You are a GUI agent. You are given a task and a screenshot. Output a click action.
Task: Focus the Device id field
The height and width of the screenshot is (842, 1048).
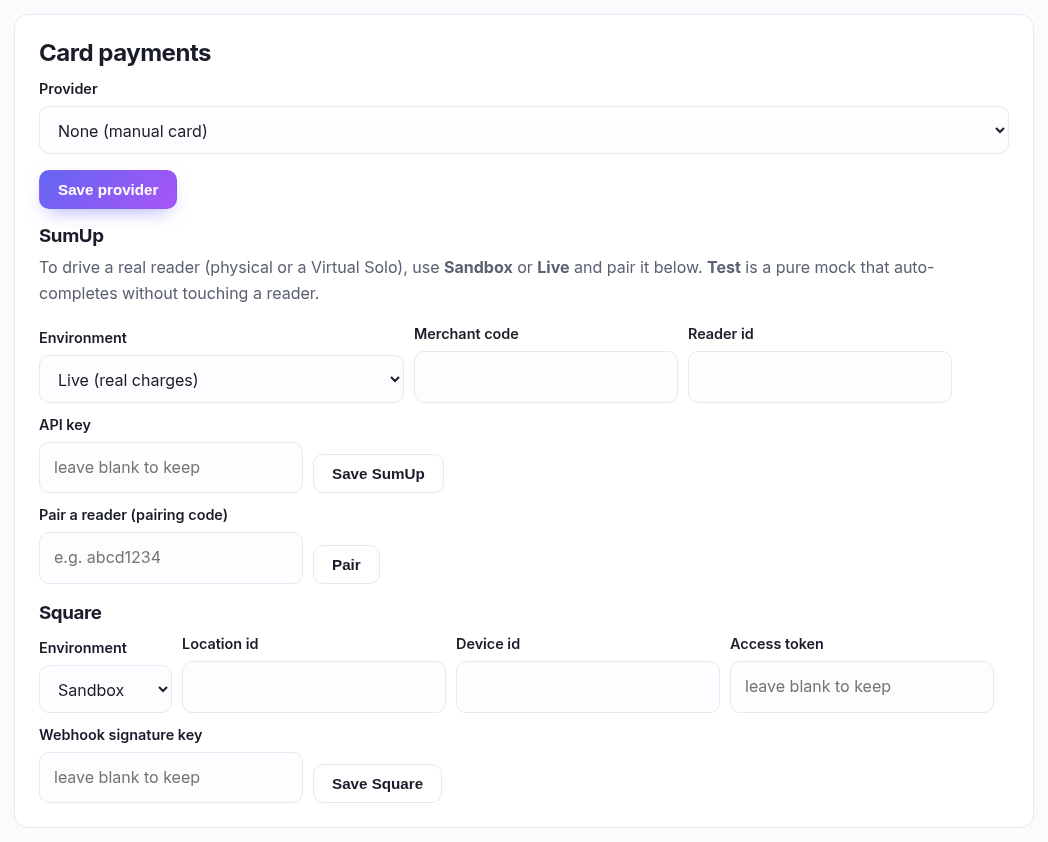587,687
